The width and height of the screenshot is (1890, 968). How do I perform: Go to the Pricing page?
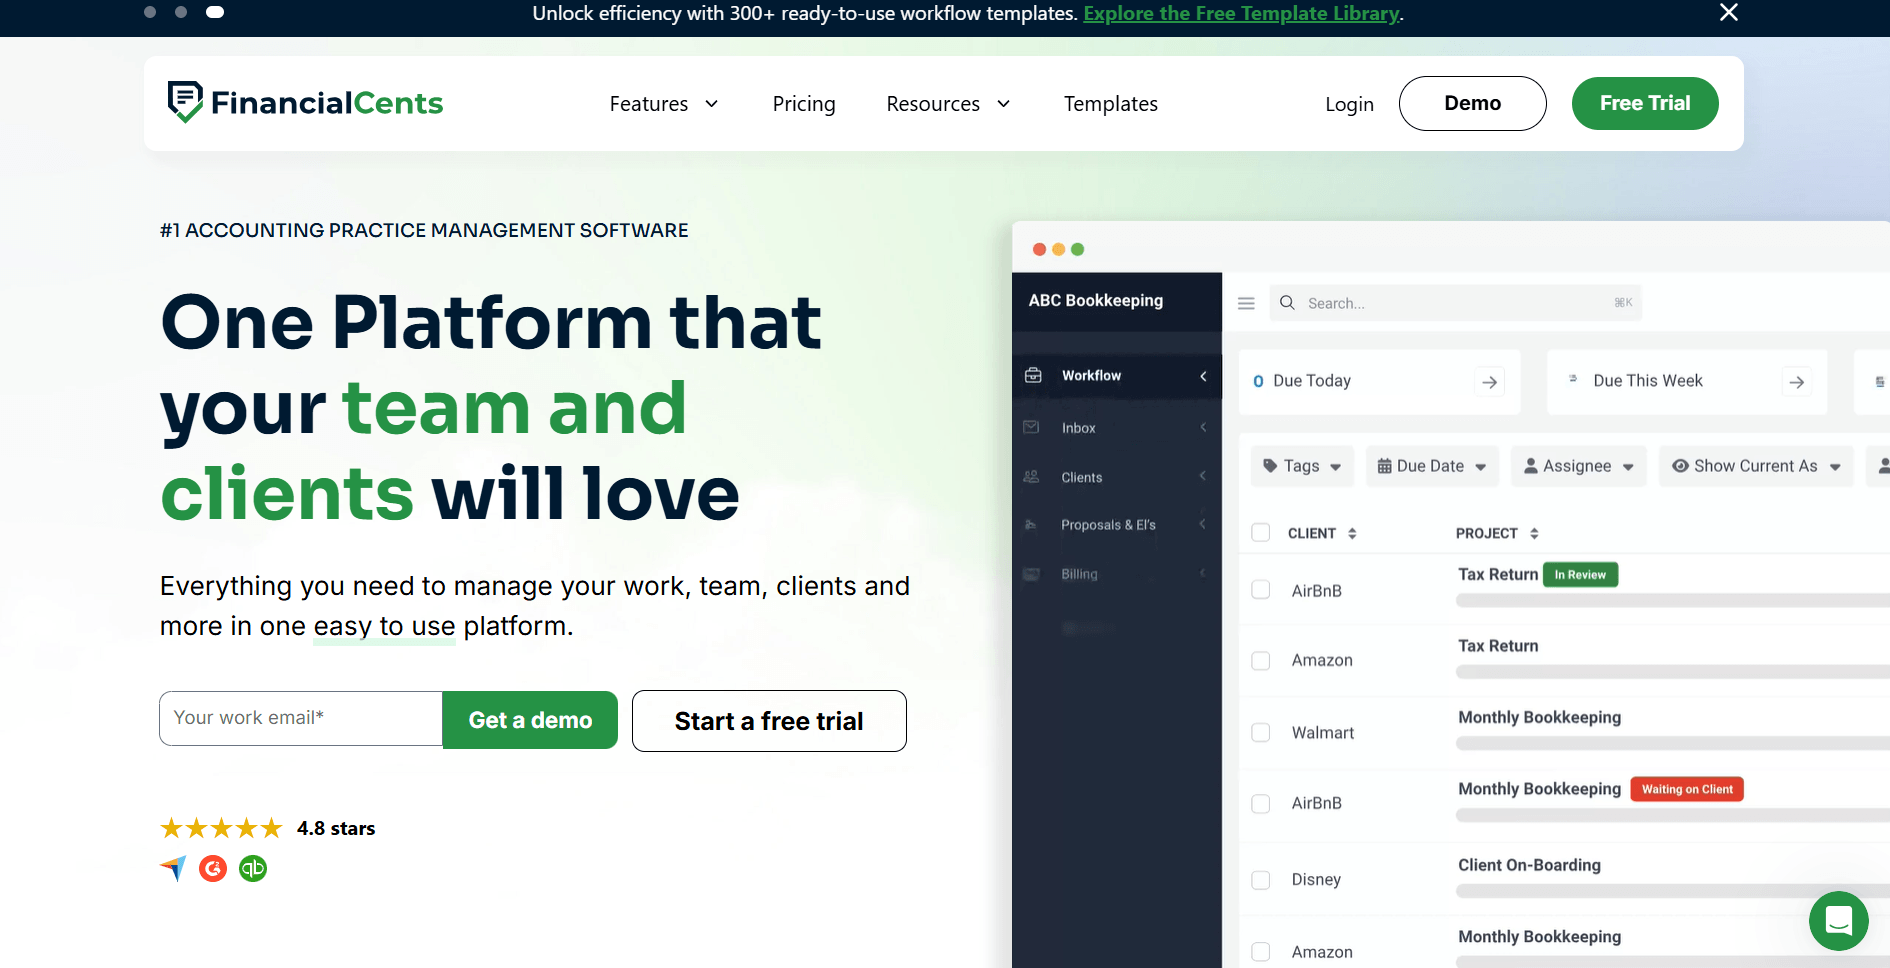[x=804, y=104]
